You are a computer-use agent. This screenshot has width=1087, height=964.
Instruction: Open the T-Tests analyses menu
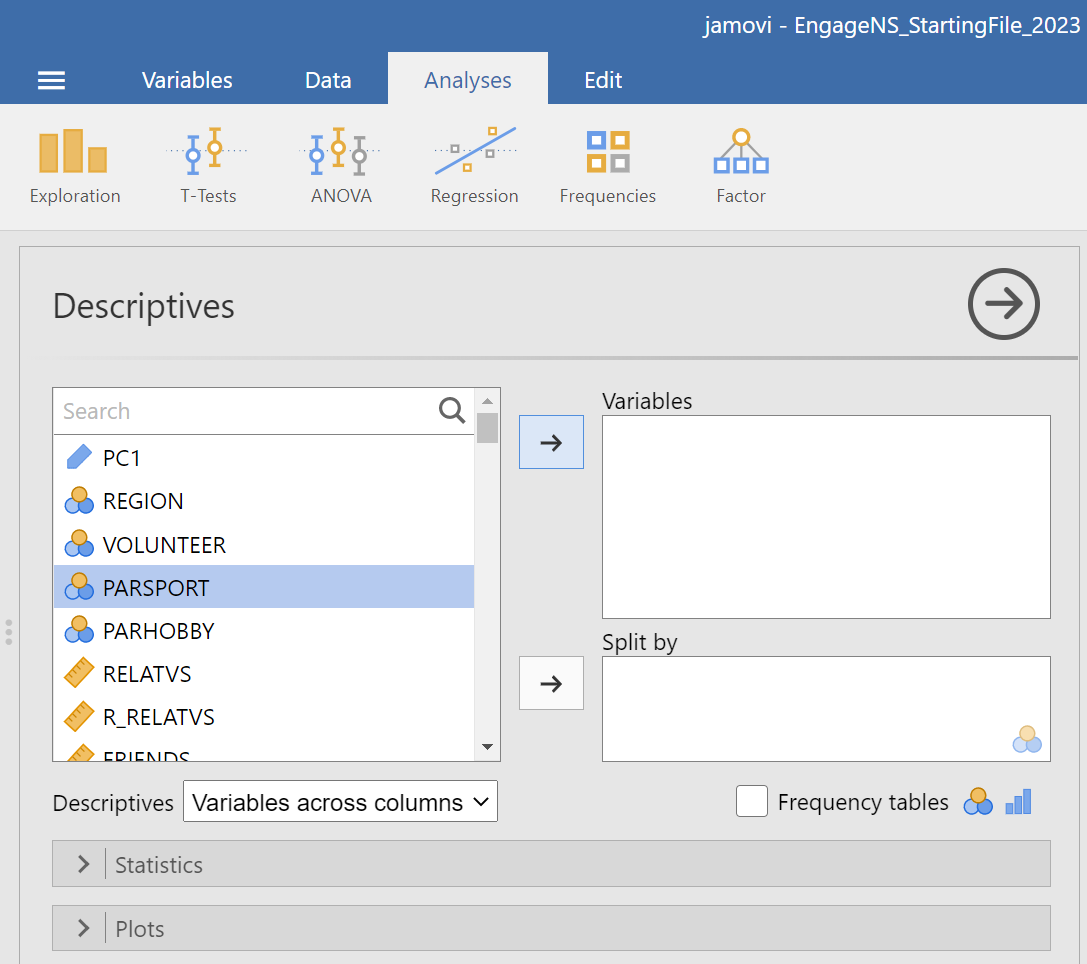(x=208, y=166)
